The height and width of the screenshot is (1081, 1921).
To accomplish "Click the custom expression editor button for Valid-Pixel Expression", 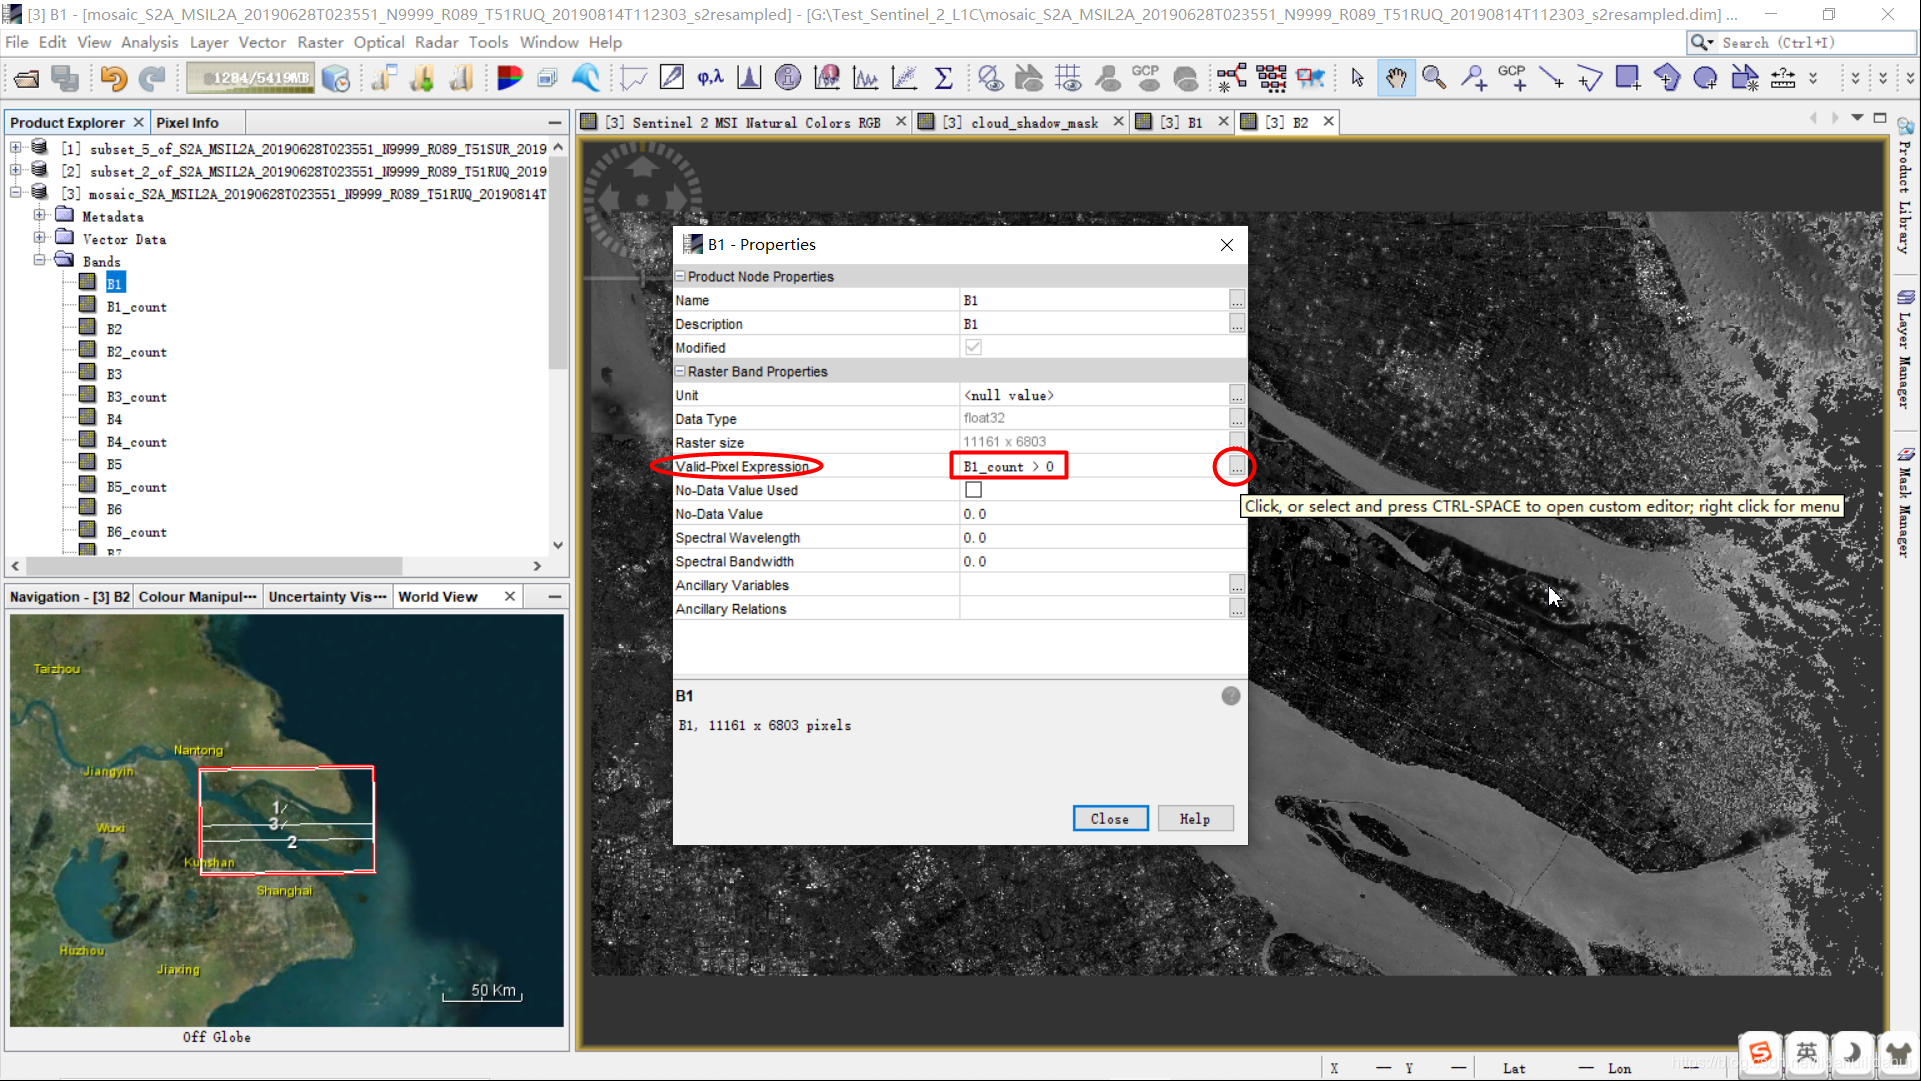I will (1234, 465).
